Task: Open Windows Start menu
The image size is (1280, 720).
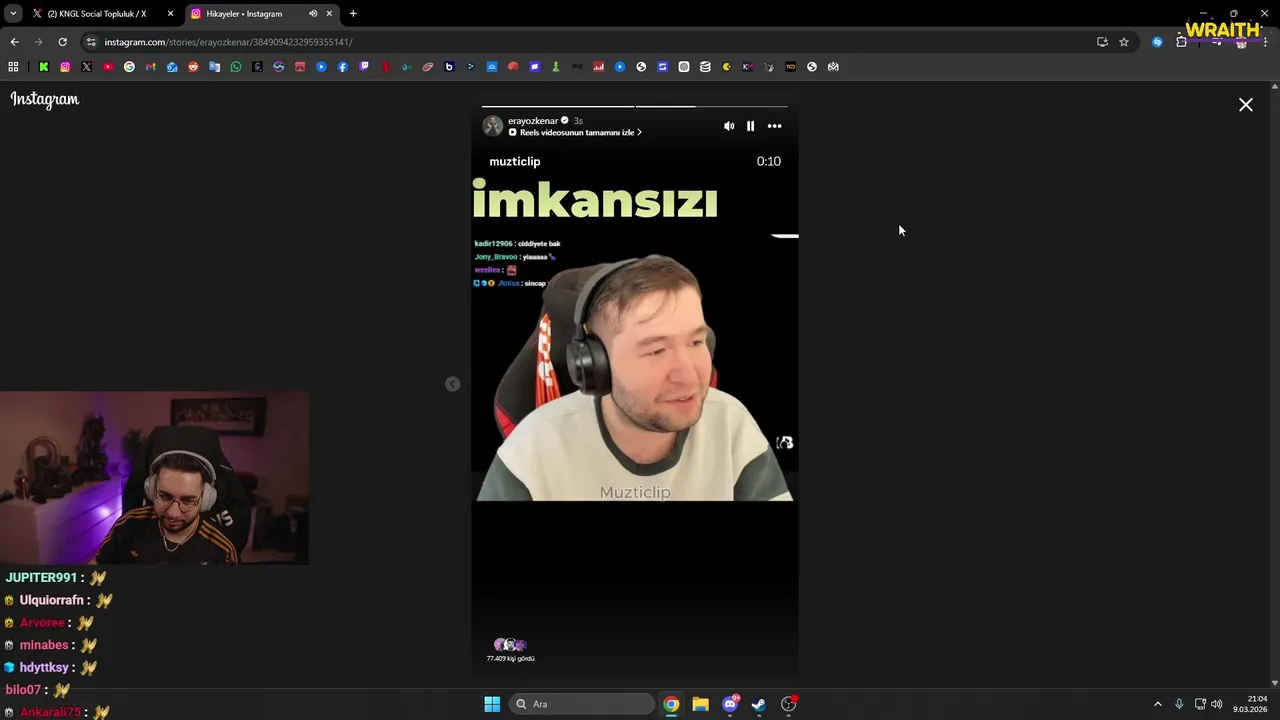Action: click(x=492, y=704)
